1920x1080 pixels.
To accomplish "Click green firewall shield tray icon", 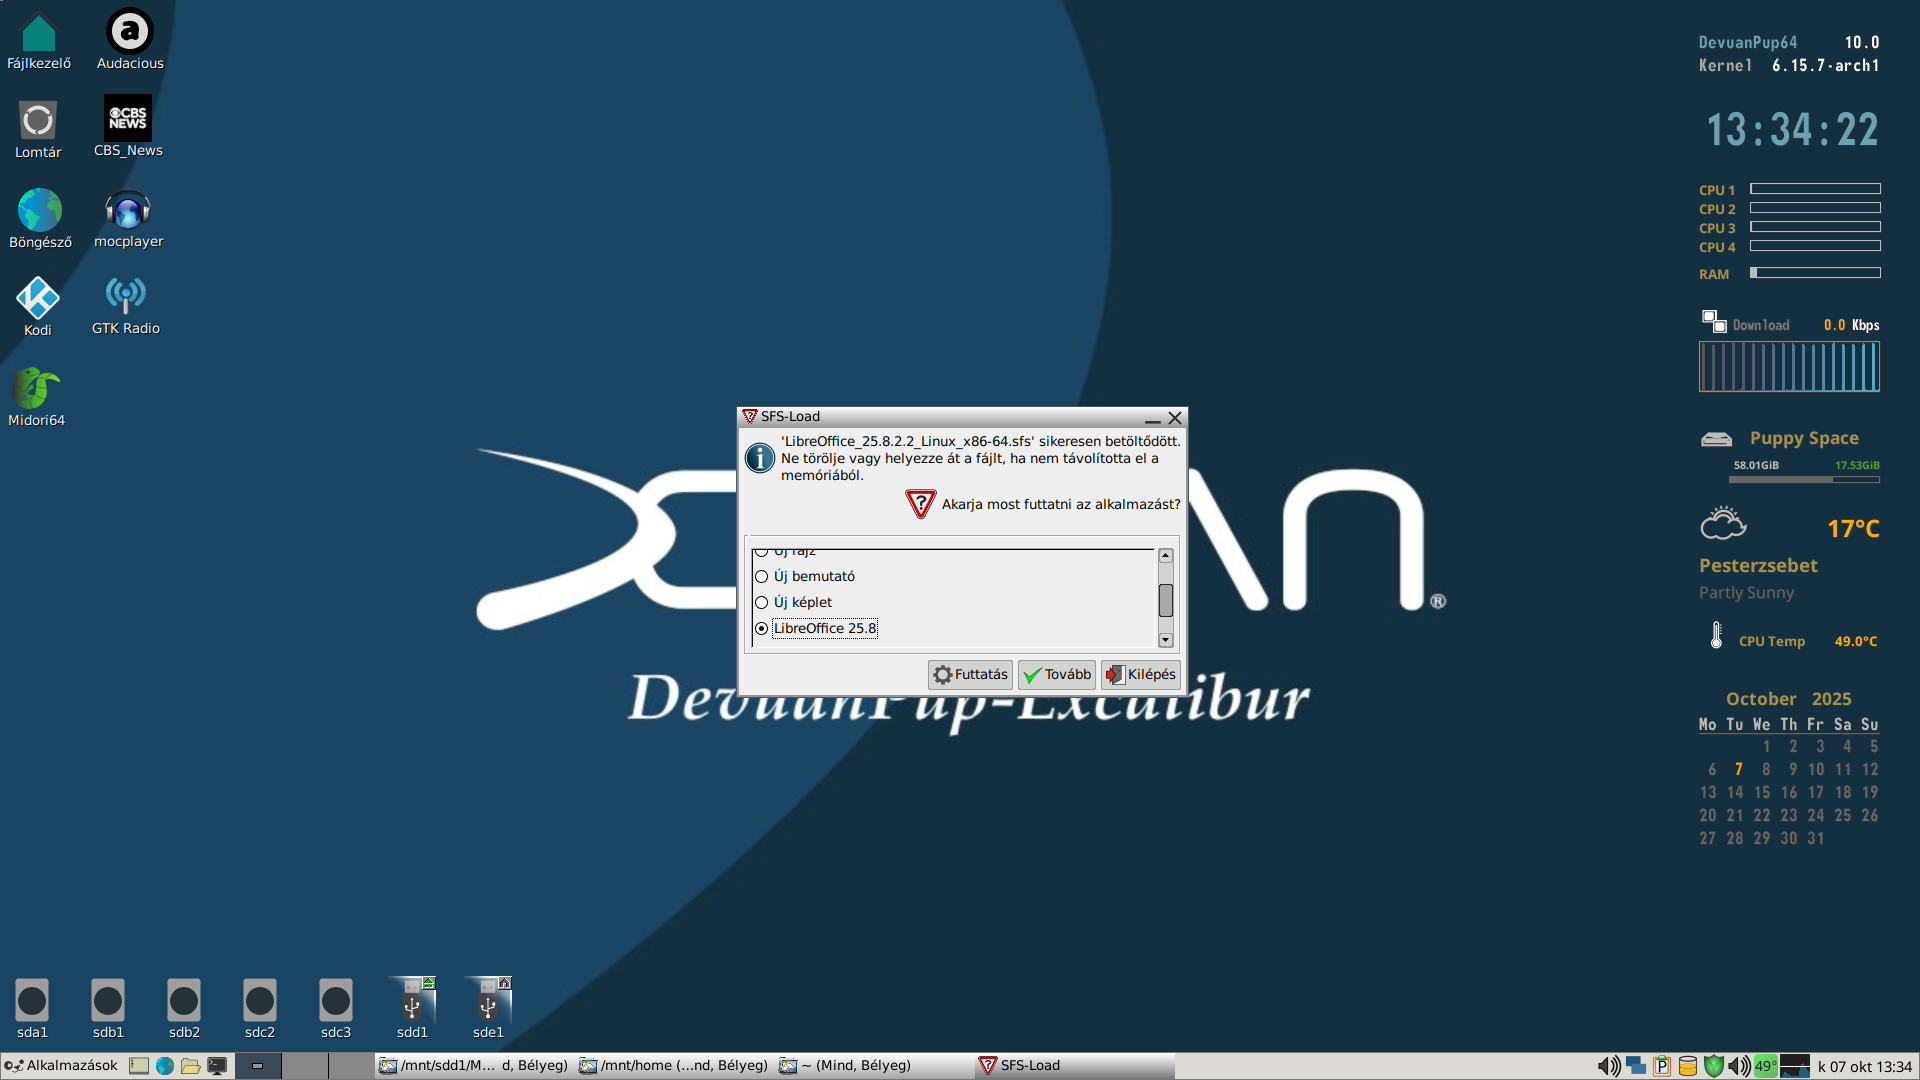I will point(1713,1066).
